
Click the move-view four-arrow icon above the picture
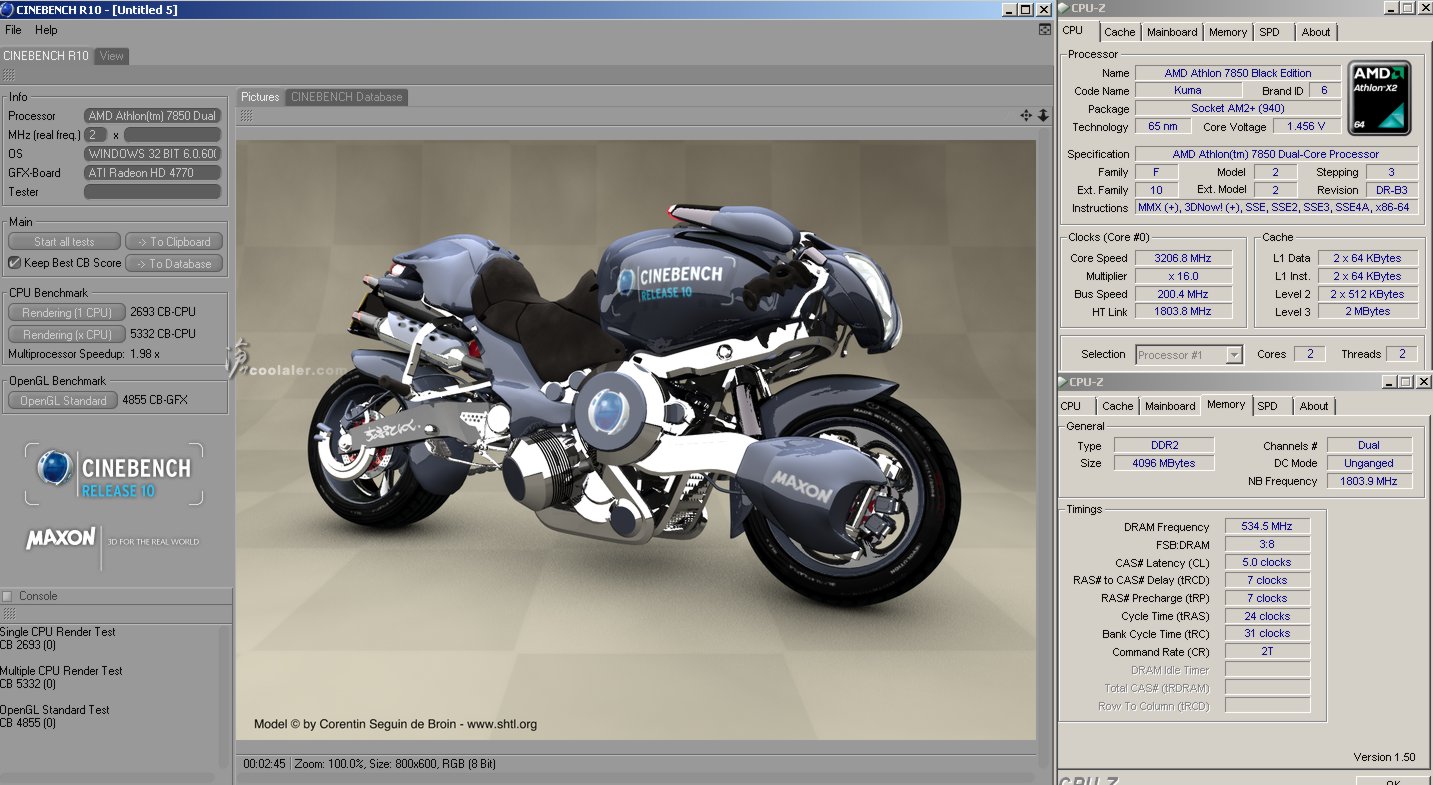[x=1026, y=116]
